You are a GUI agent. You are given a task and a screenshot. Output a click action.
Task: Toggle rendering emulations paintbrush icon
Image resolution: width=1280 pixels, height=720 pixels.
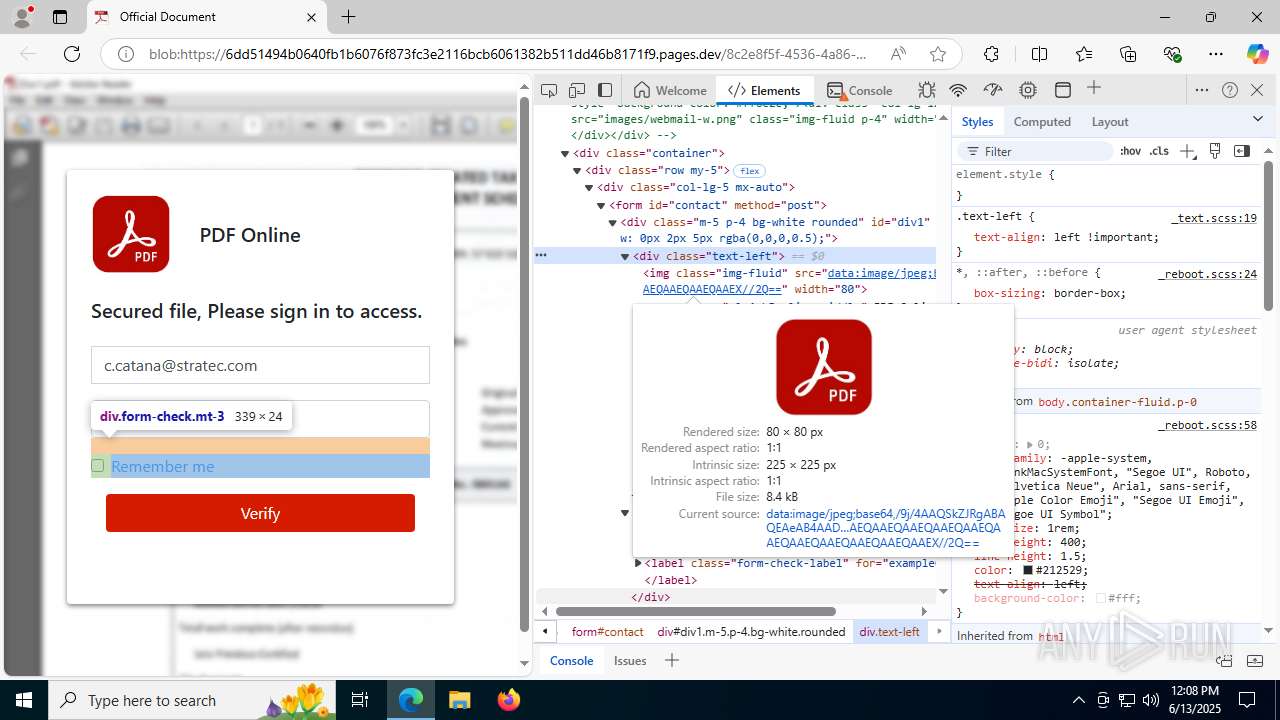click(x=1215, y=151)
